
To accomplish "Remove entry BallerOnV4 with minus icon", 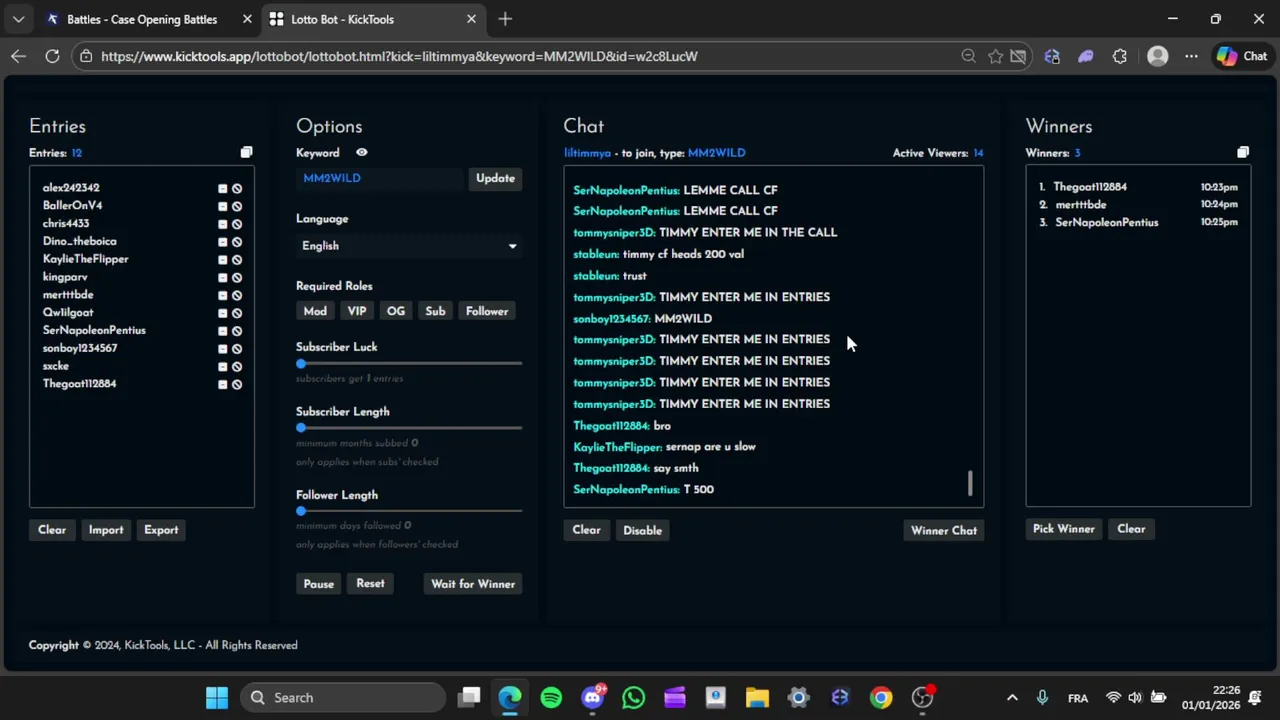I will click(223, 206).
